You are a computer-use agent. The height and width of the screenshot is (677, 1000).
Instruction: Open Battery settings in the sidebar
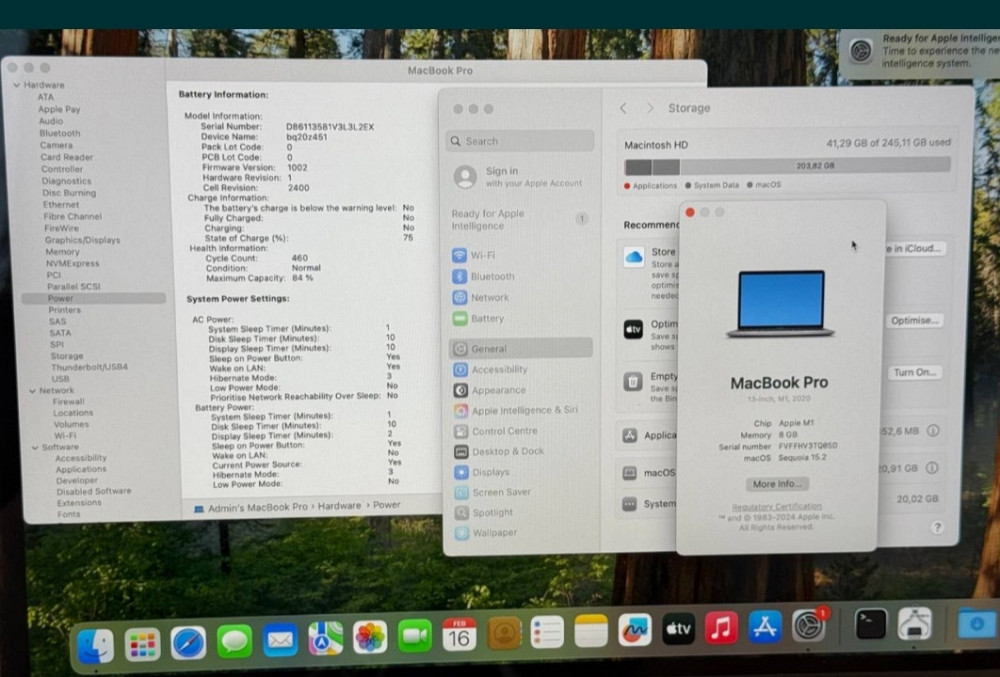(x=486, y=318)
